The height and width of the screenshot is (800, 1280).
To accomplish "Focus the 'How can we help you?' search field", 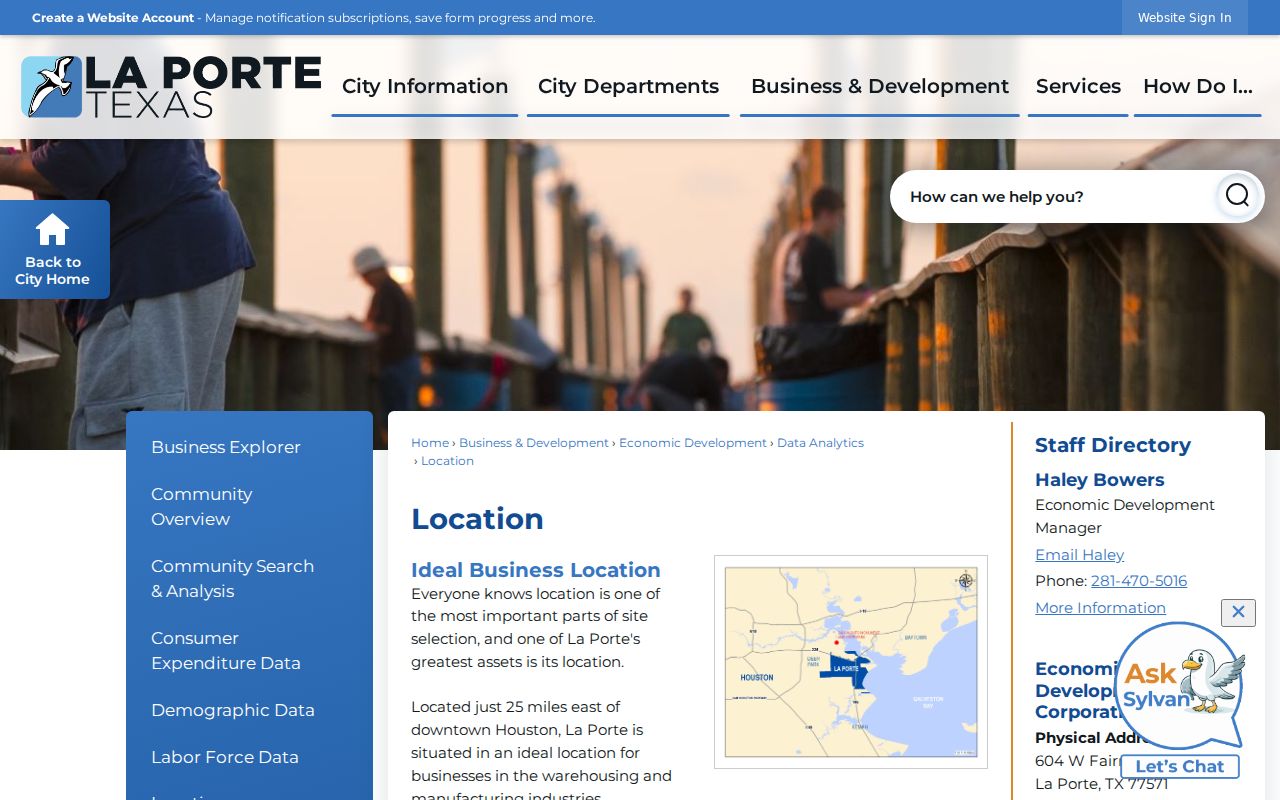I will [1050, 196].
